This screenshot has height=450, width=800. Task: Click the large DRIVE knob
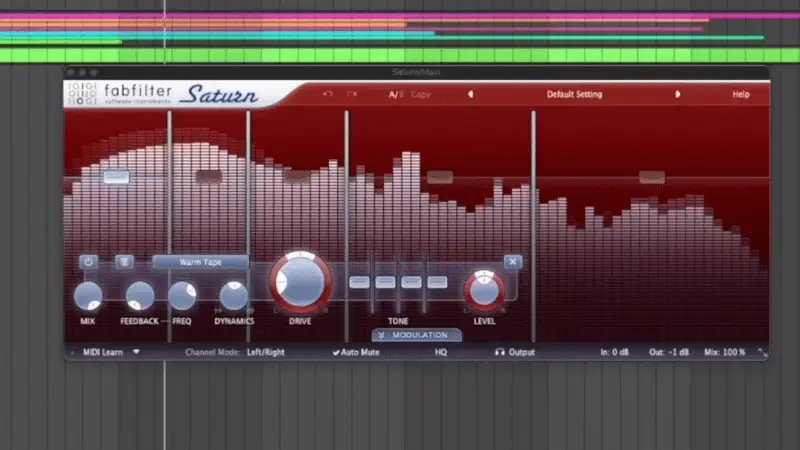pyautogui.click(x=301, y=282)
